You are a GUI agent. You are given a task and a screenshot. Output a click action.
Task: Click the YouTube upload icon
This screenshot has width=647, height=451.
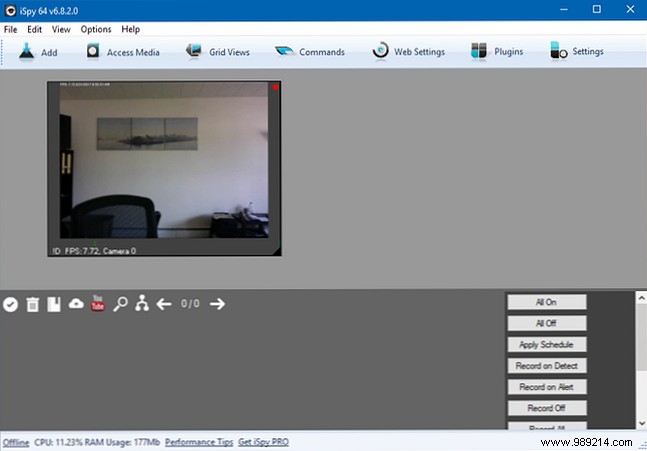point(98,303)
